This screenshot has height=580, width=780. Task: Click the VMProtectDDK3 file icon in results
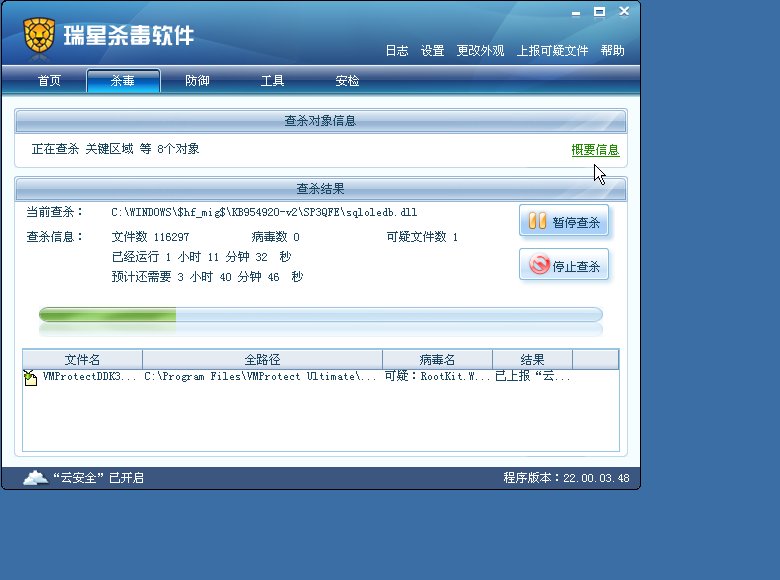tap(30, 378)
